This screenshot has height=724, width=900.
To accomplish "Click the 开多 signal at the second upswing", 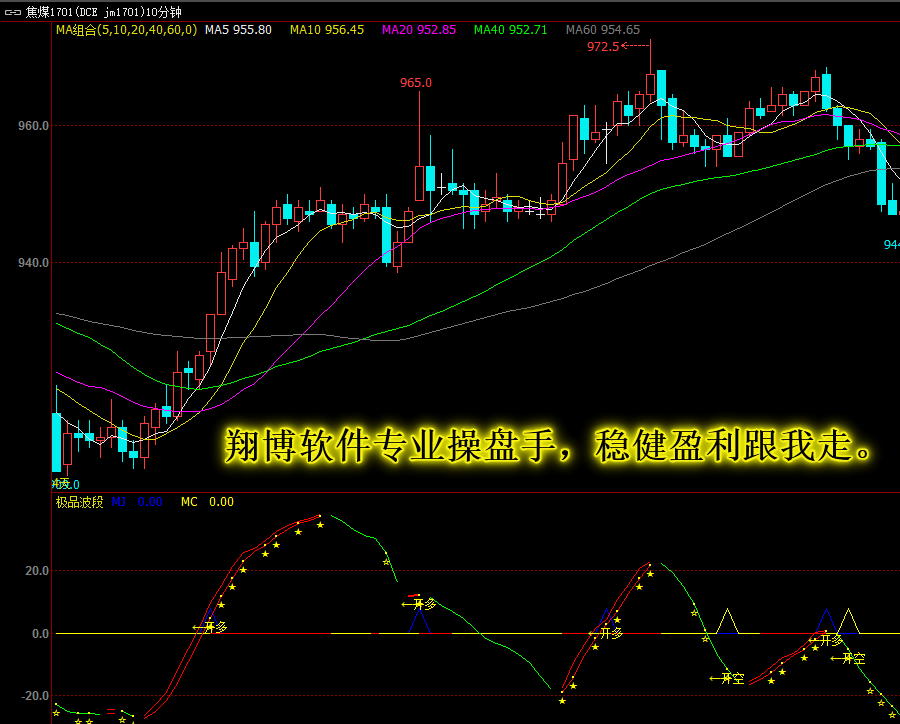I will coord(606,633).
